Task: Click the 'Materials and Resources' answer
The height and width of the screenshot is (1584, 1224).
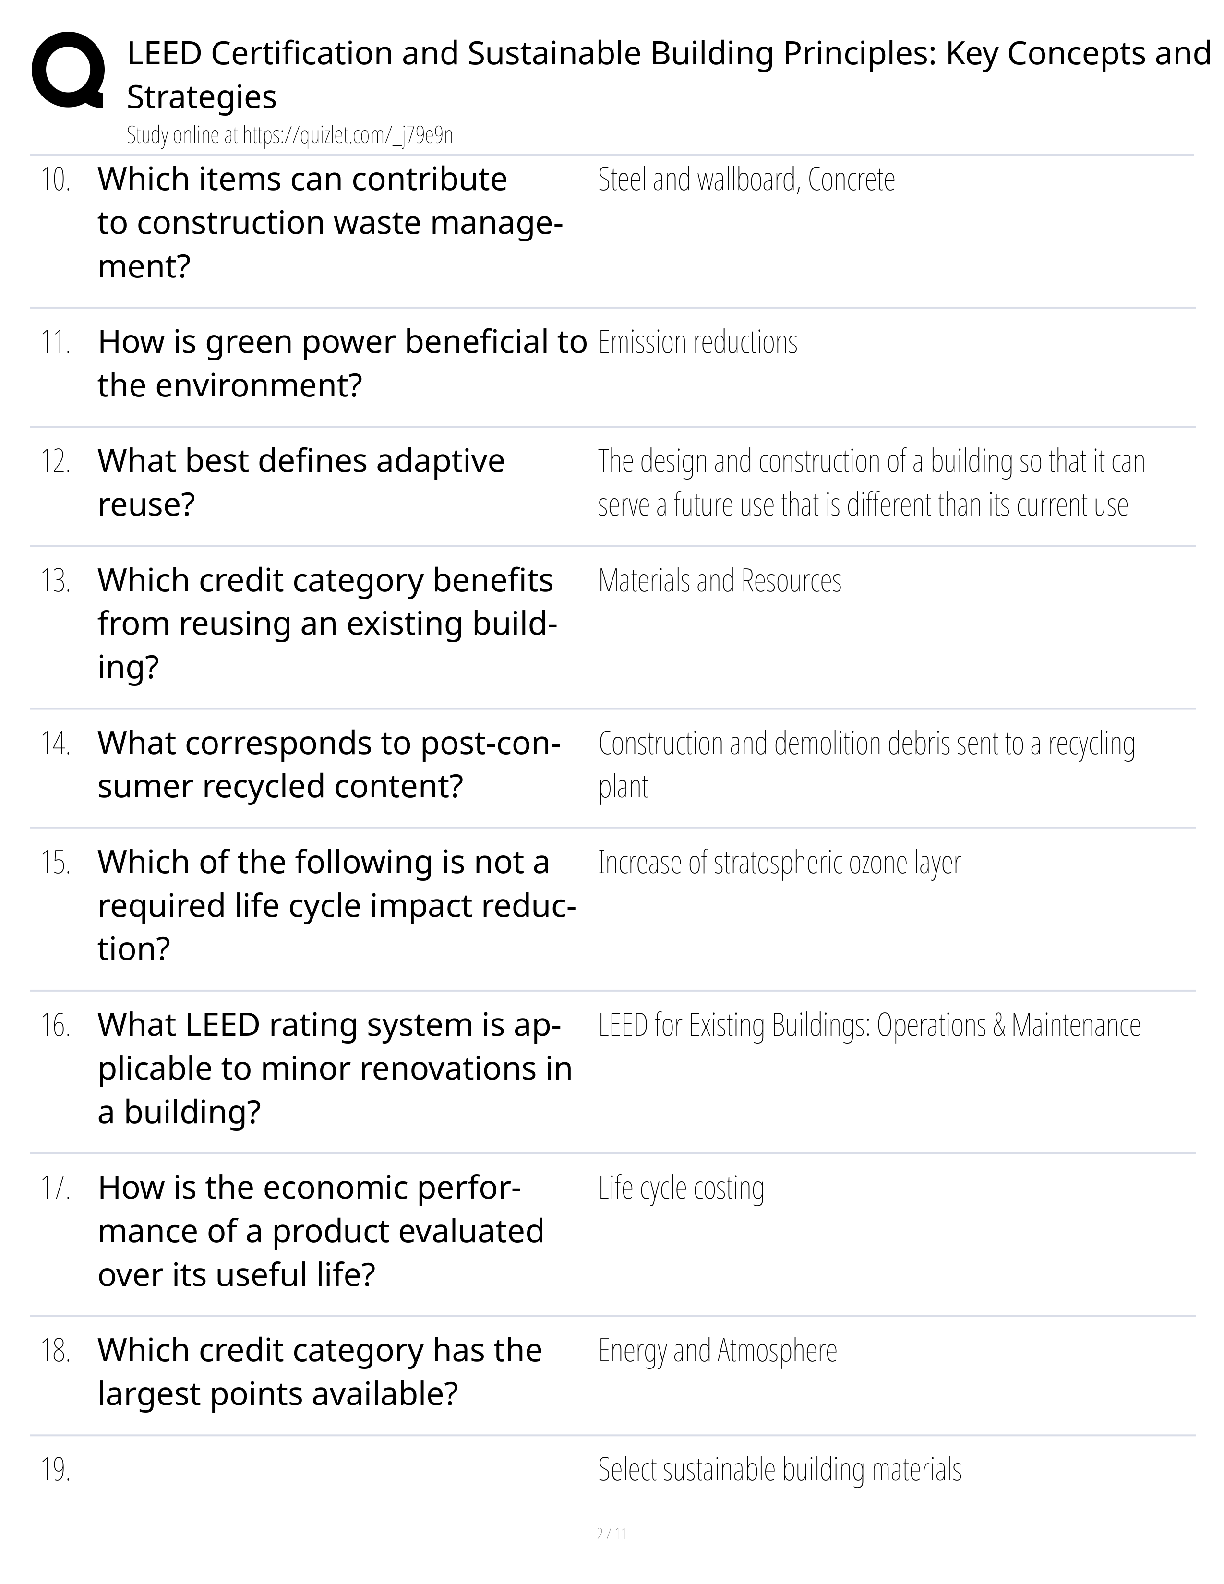Action: pos(719,580)
